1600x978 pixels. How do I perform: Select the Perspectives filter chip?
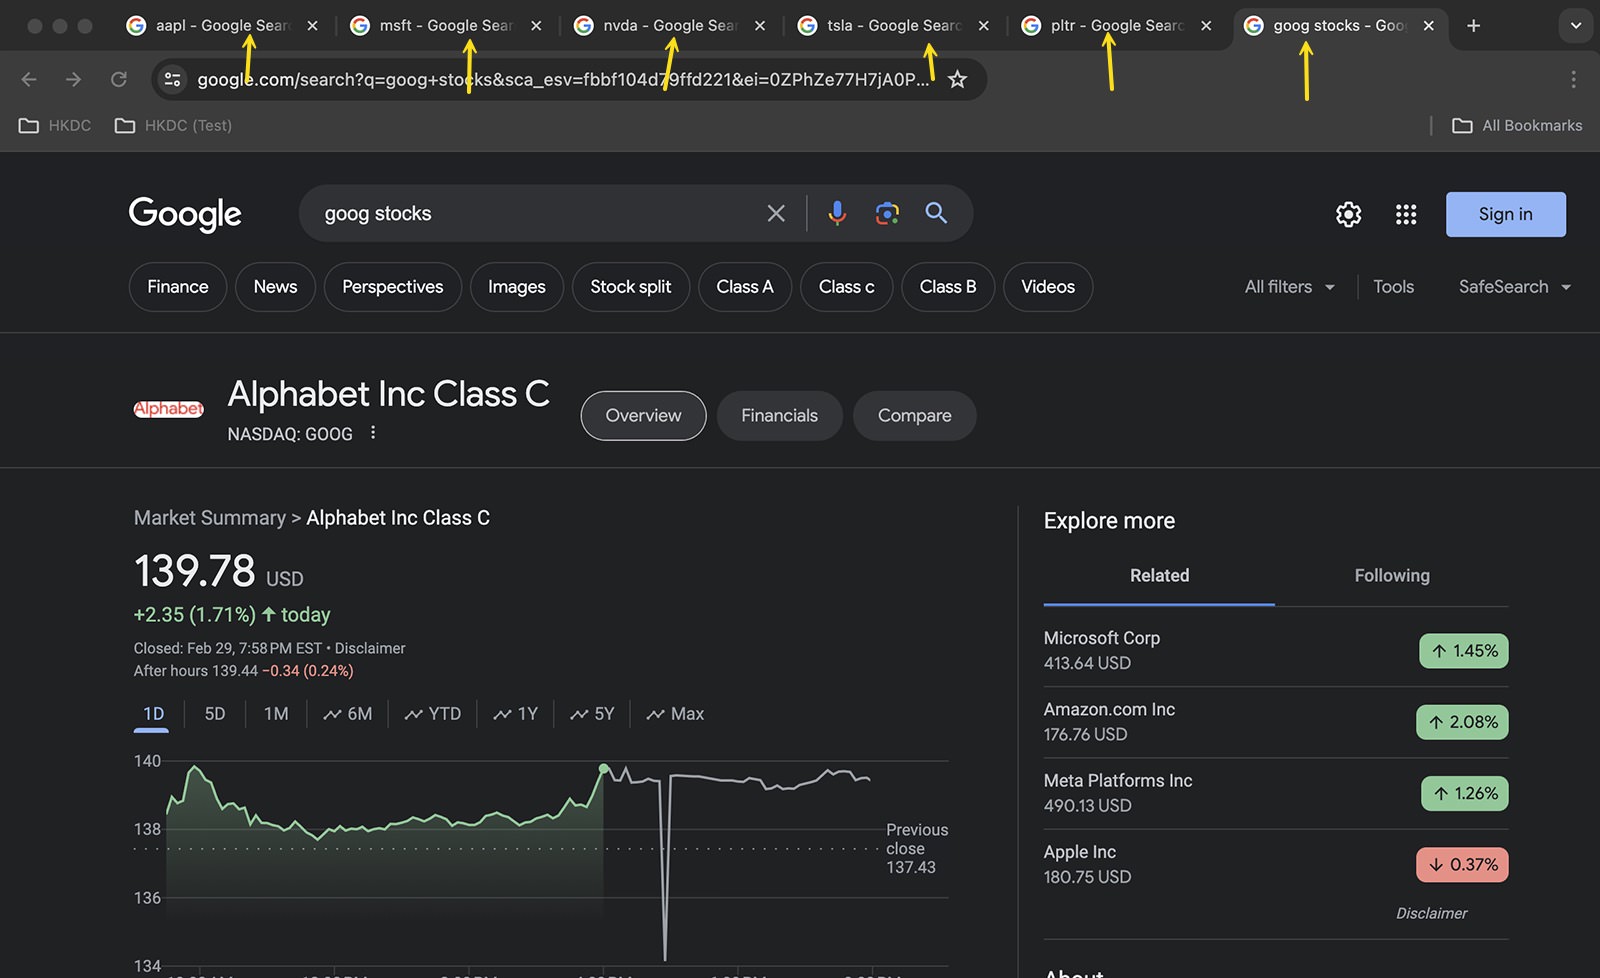coord(393,287)
